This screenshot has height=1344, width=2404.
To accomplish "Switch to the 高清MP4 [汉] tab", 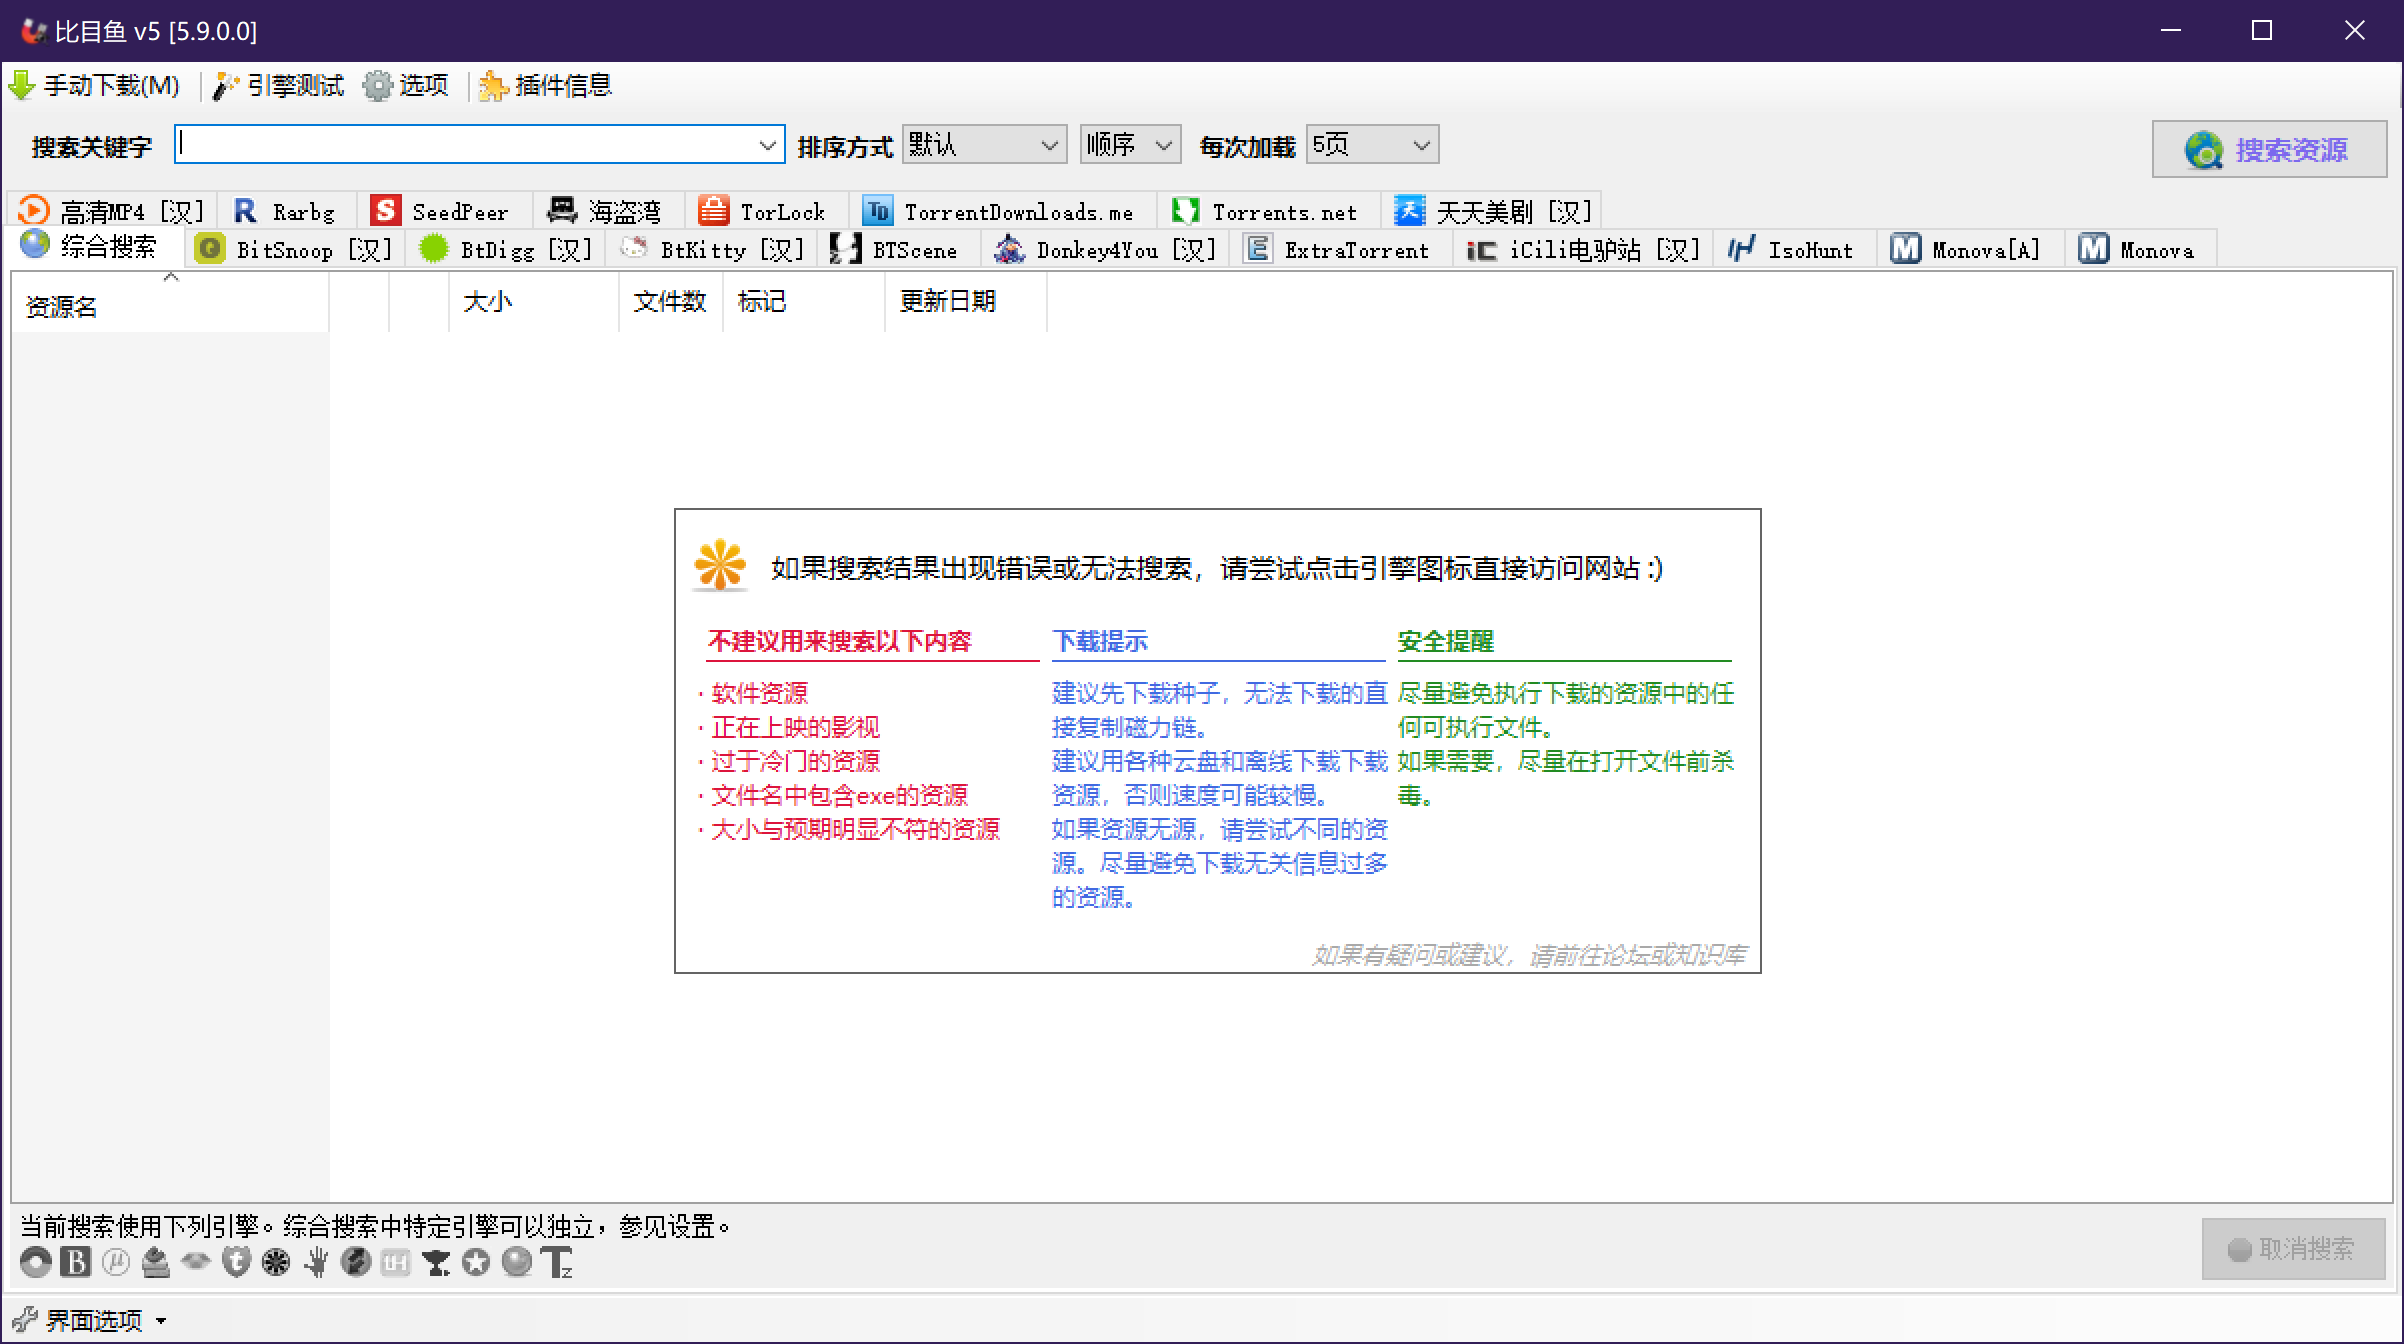I will (x=112, y=211).
